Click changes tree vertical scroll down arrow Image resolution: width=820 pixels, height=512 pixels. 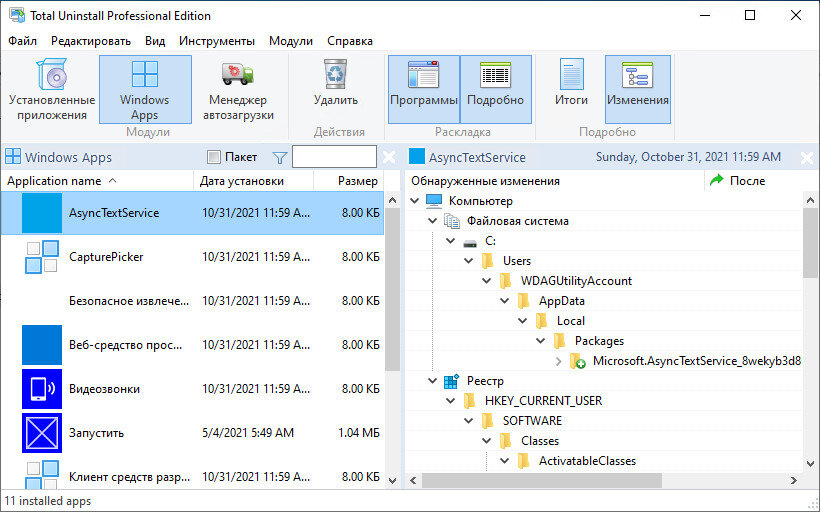coord(811,463)
